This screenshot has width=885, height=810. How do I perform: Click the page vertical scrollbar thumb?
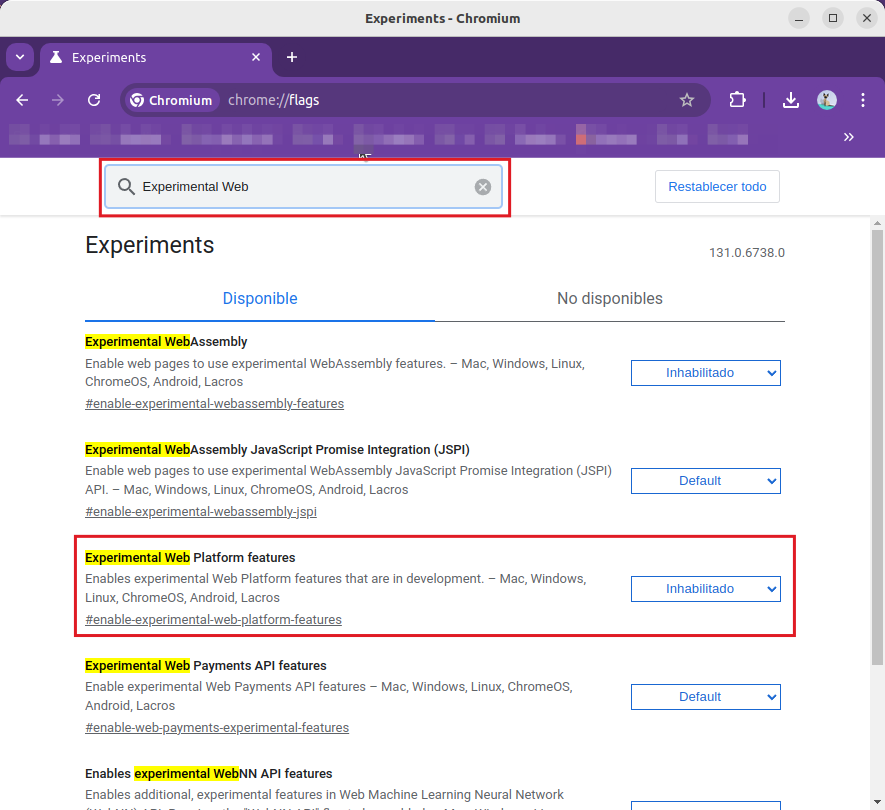pyautogui.click(x=877, y=447)
